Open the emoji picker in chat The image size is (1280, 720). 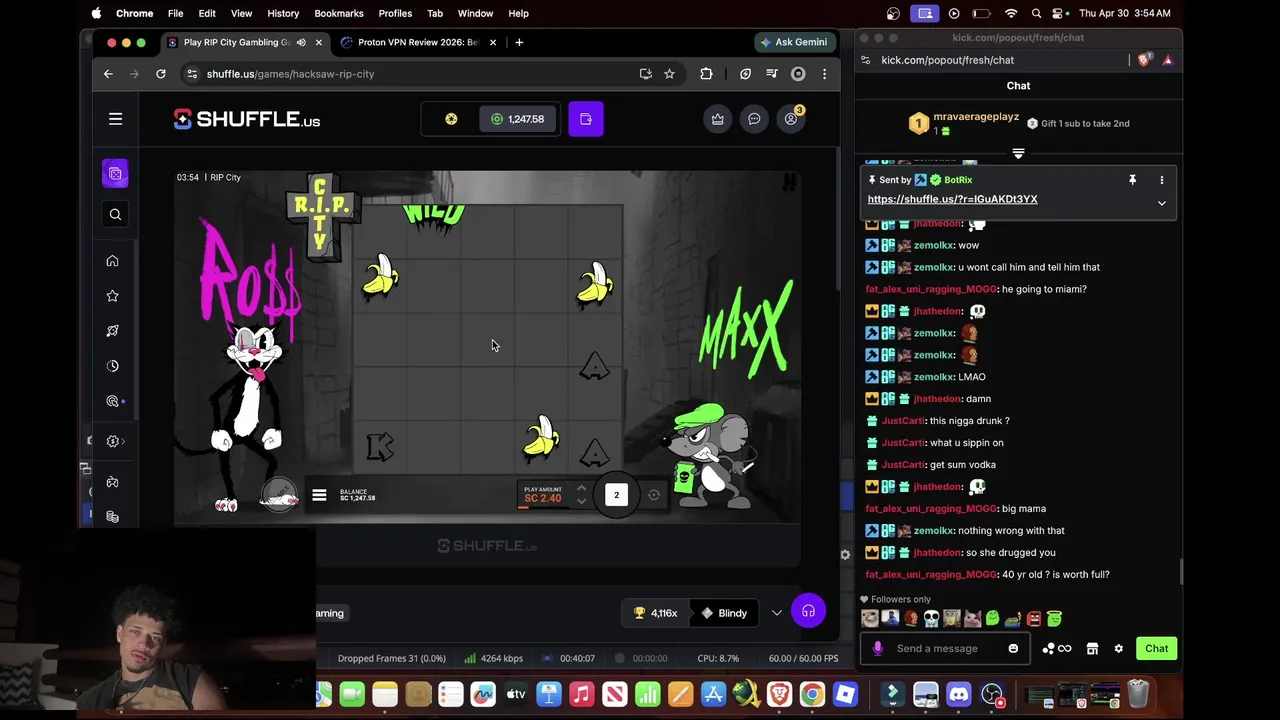[1013, 648]
